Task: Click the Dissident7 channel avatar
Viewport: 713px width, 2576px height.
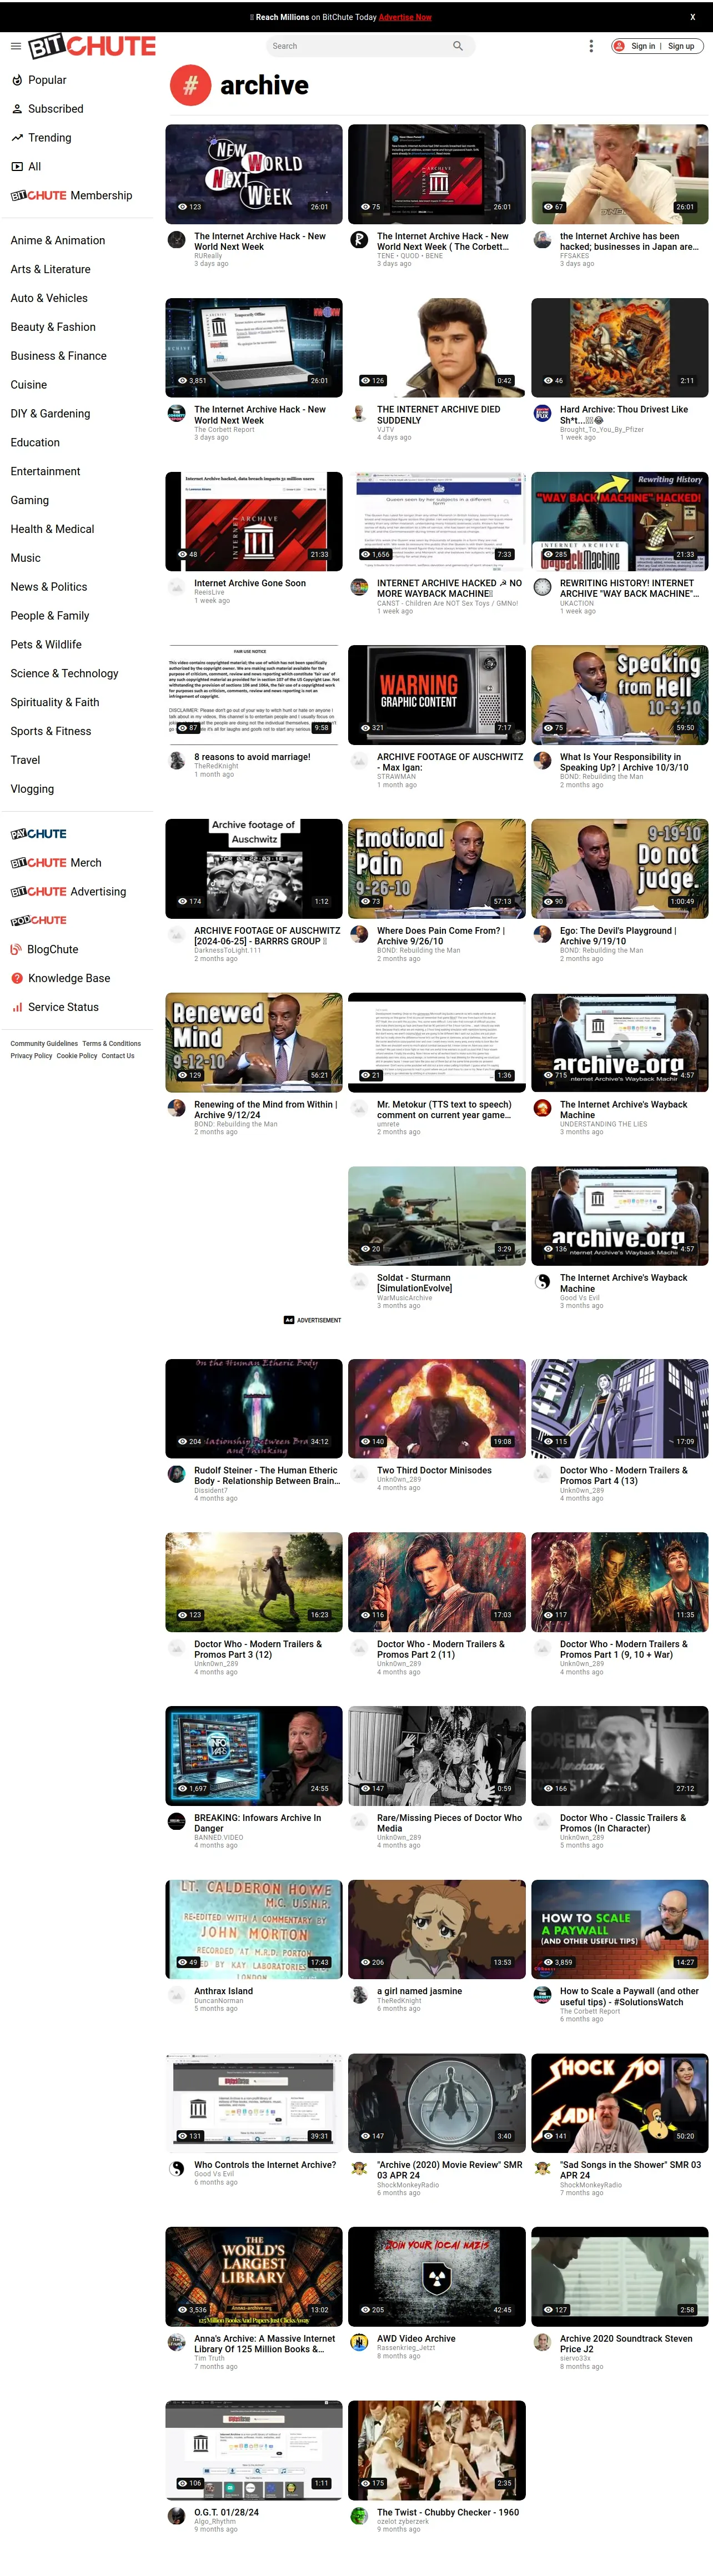Action: coord(176,1474)
